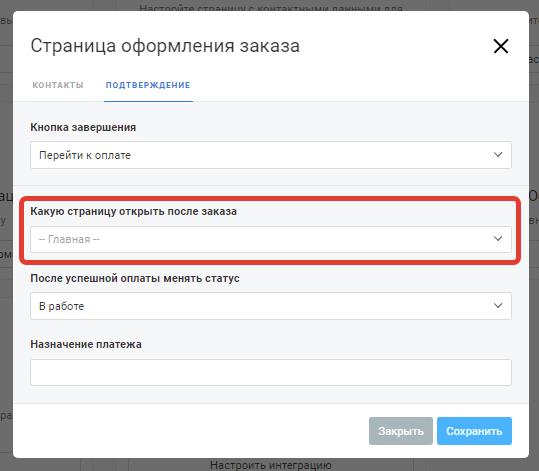Viewport: 539px width, 471px height.
Task: Close the order checkout dialog with X
Action: (x=500, y=46)
